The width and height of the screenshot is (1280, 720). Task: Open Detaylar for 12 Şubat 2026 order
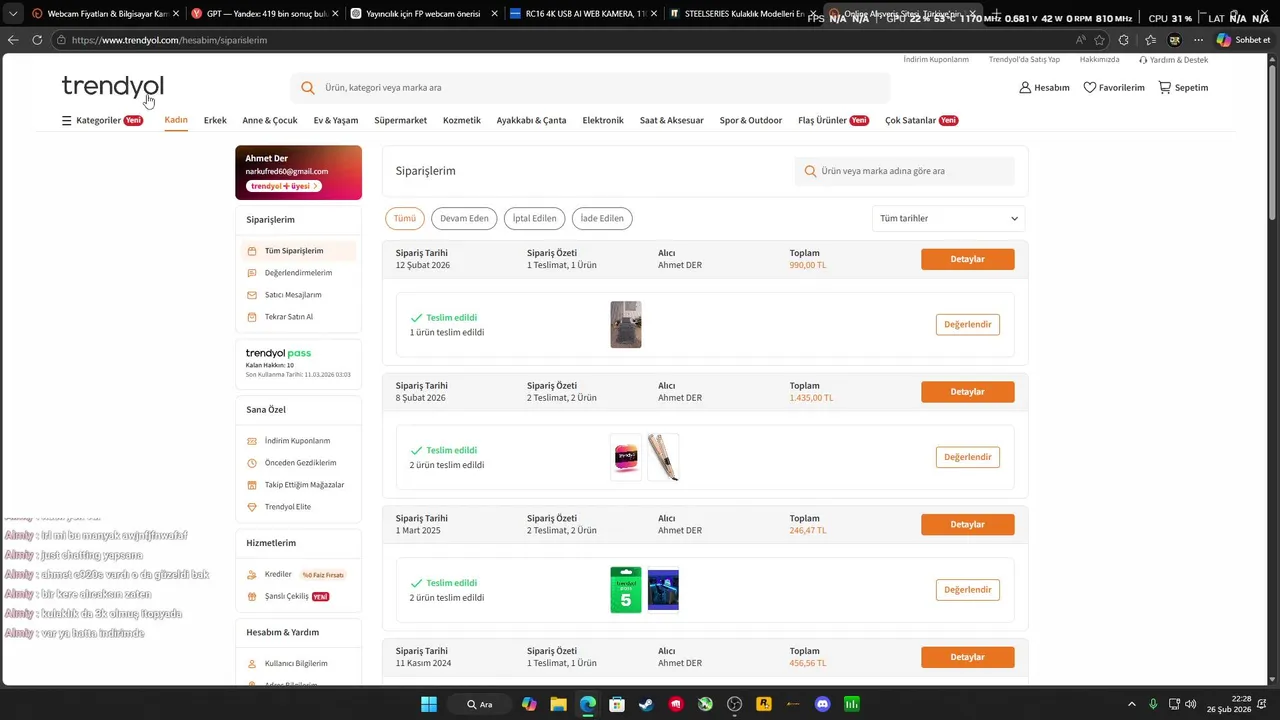coord(968,259)
